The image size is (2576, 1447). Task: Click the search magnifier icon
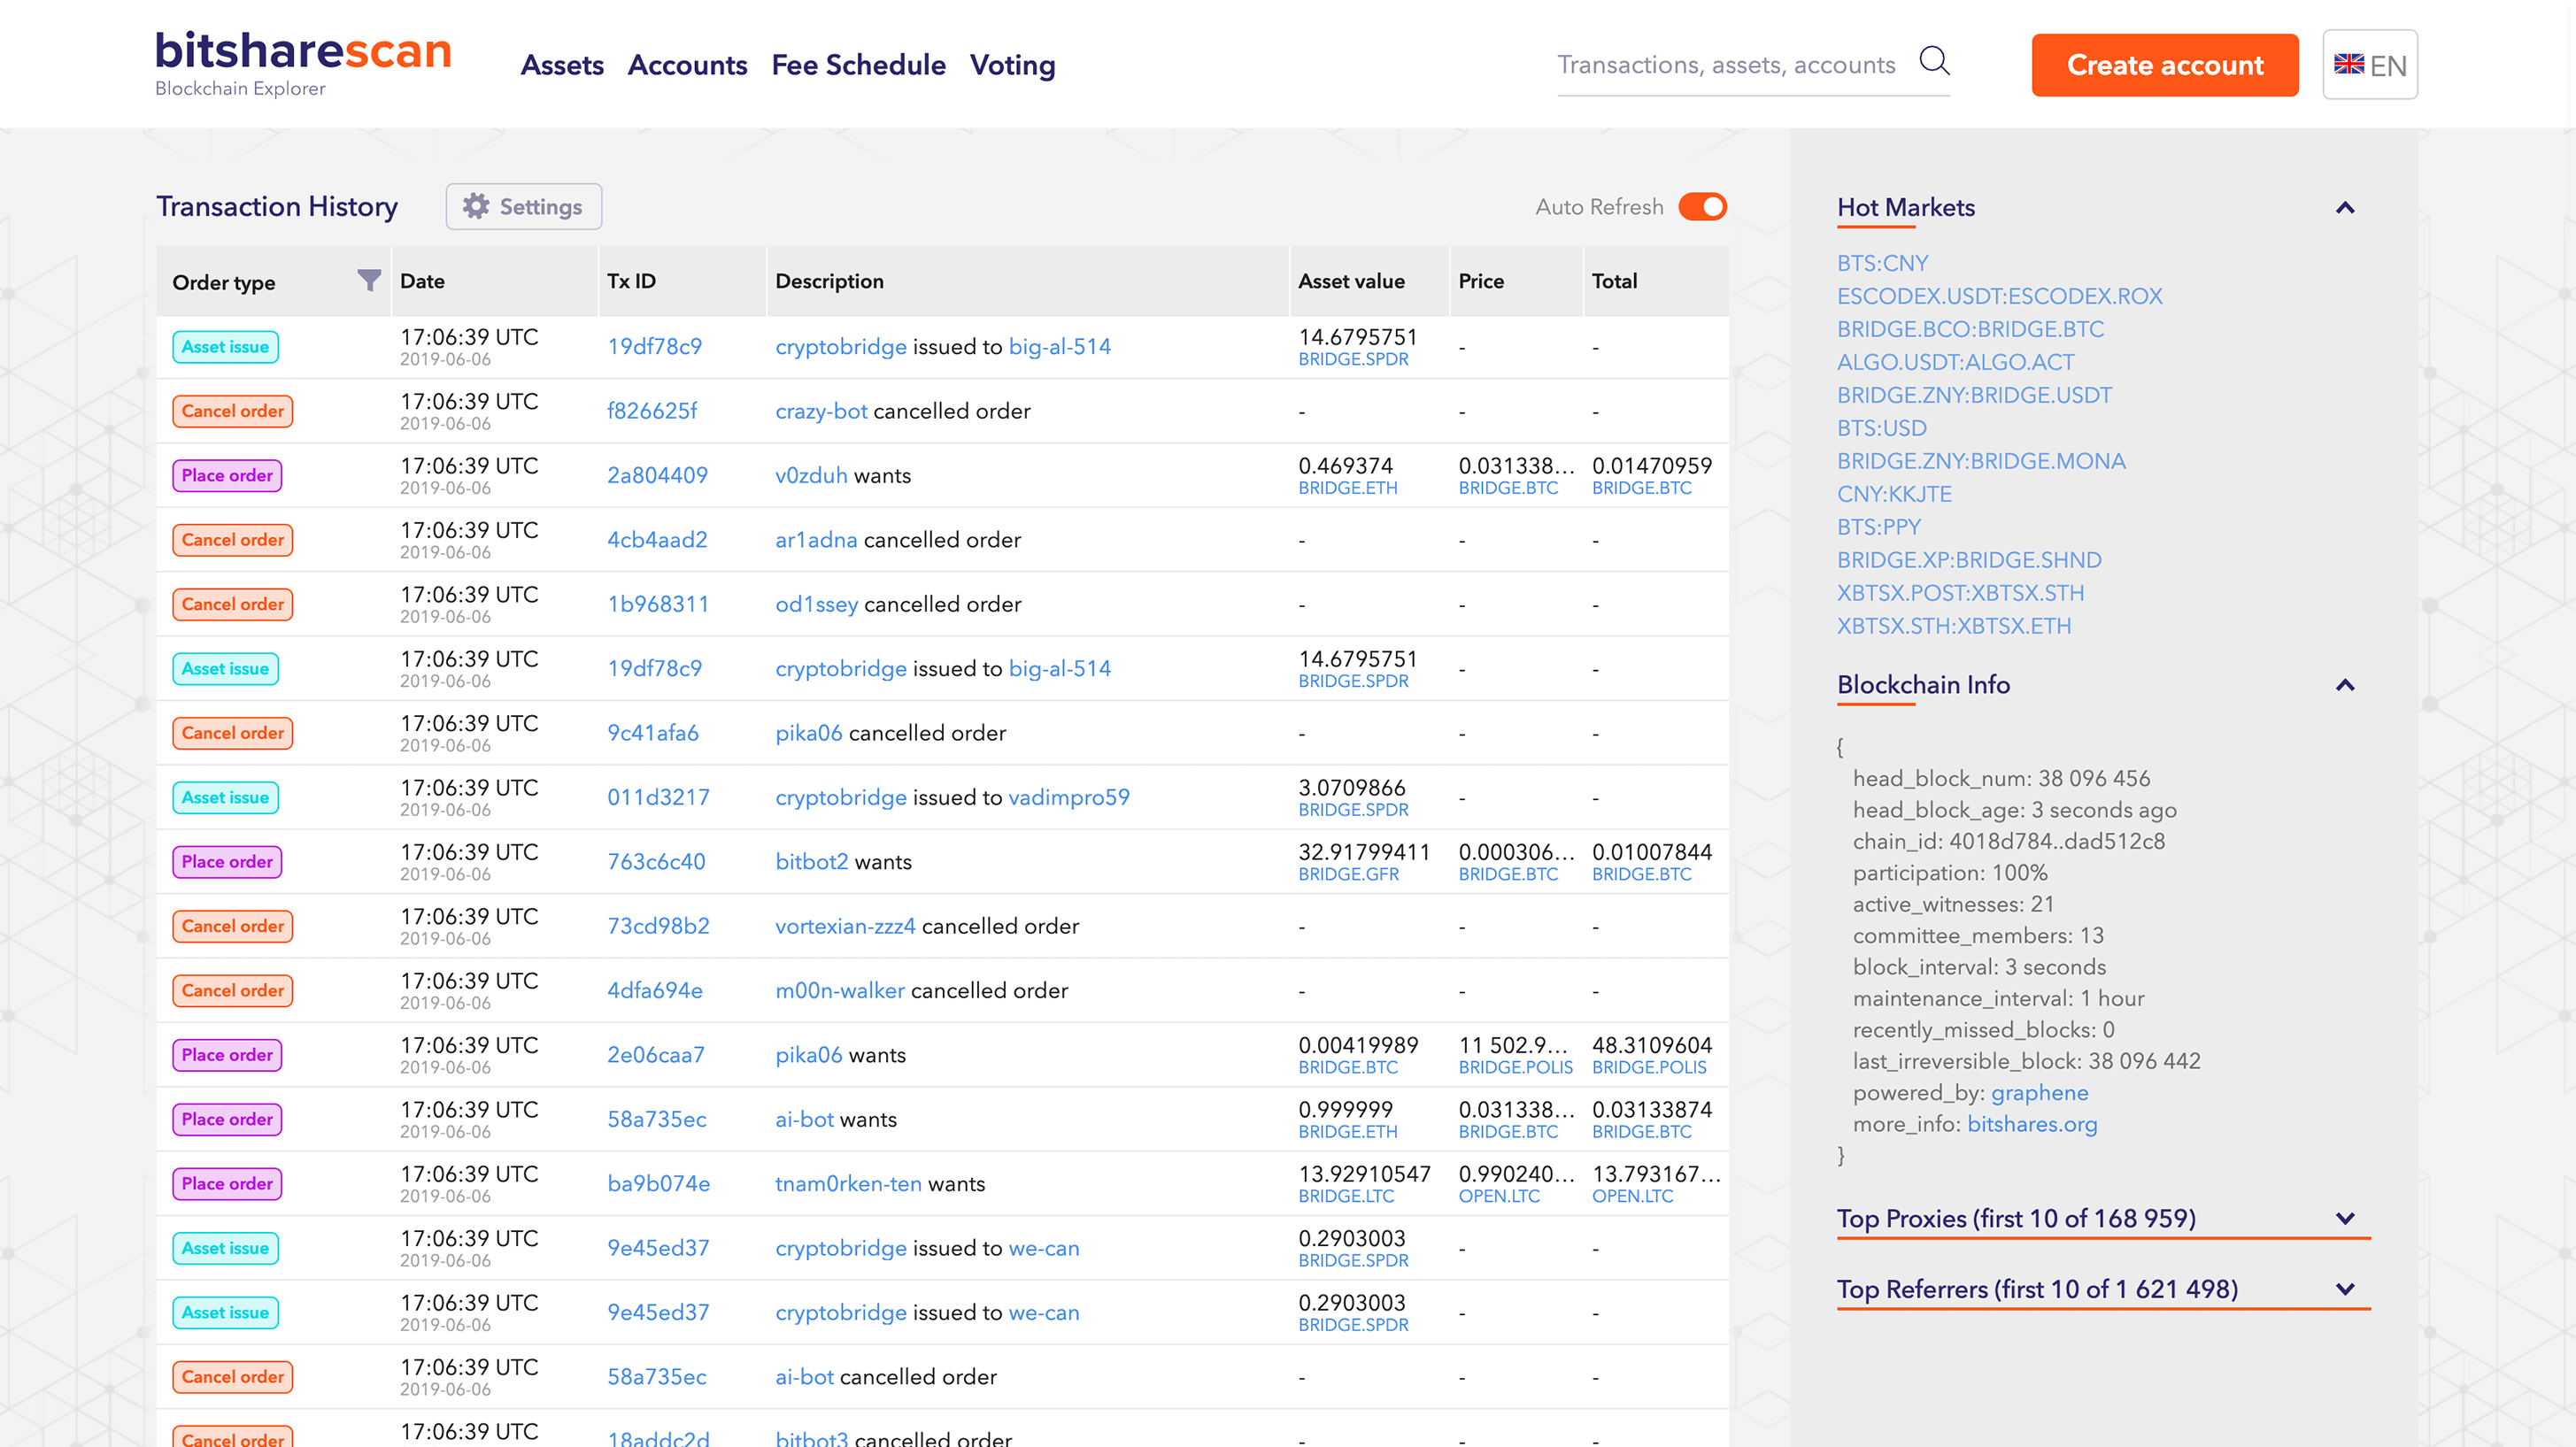pyautogui.click(x=1934, y=62)
